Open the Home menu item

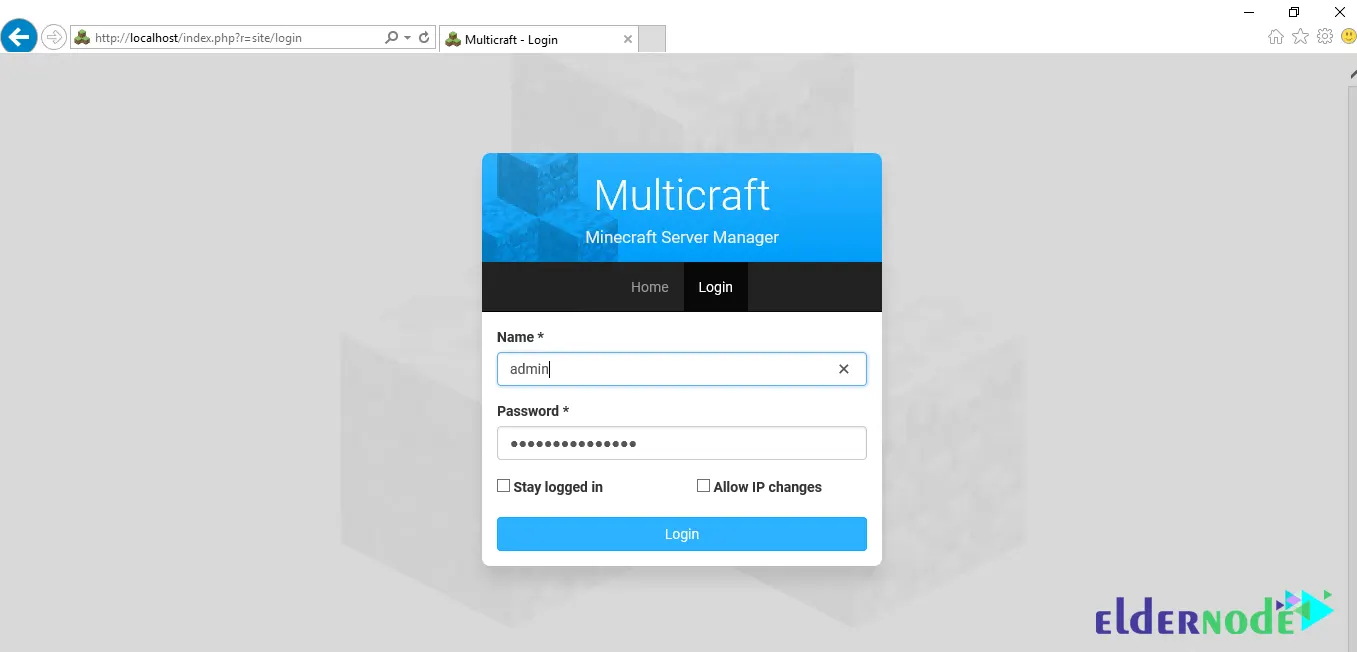pyautogui.click(x=650, y=287)
